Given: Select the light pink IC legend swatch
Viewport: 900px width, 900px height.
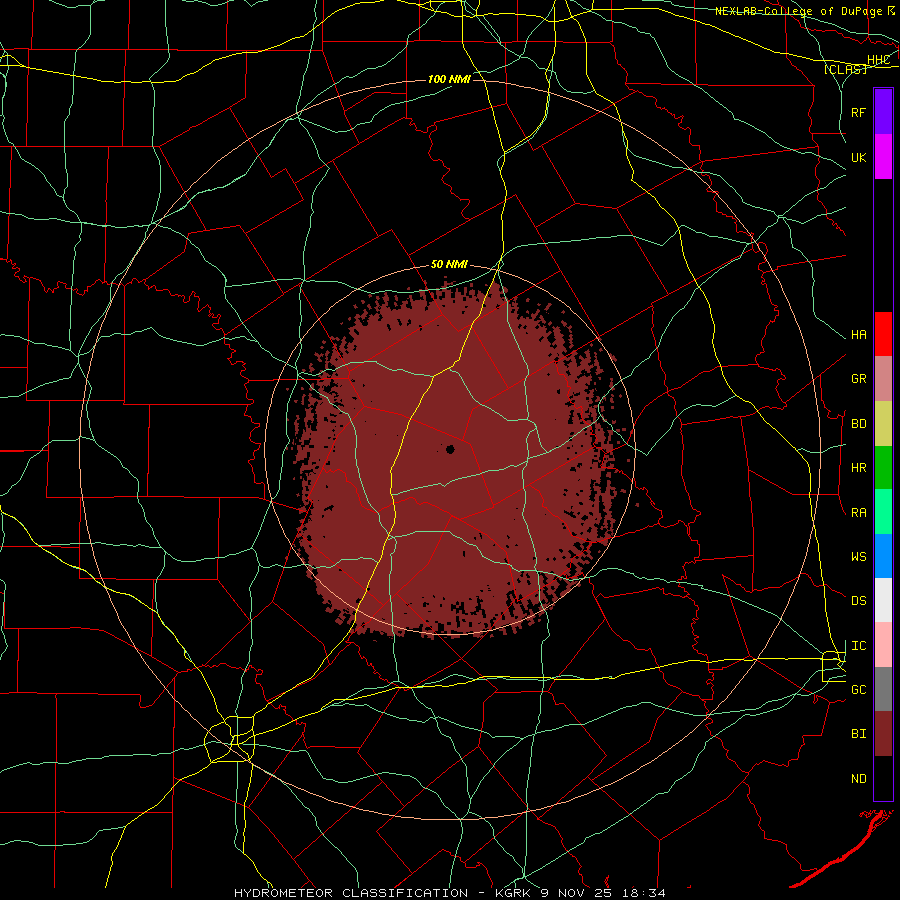Looking at the screenshot, I should click(x=883, y=645).
